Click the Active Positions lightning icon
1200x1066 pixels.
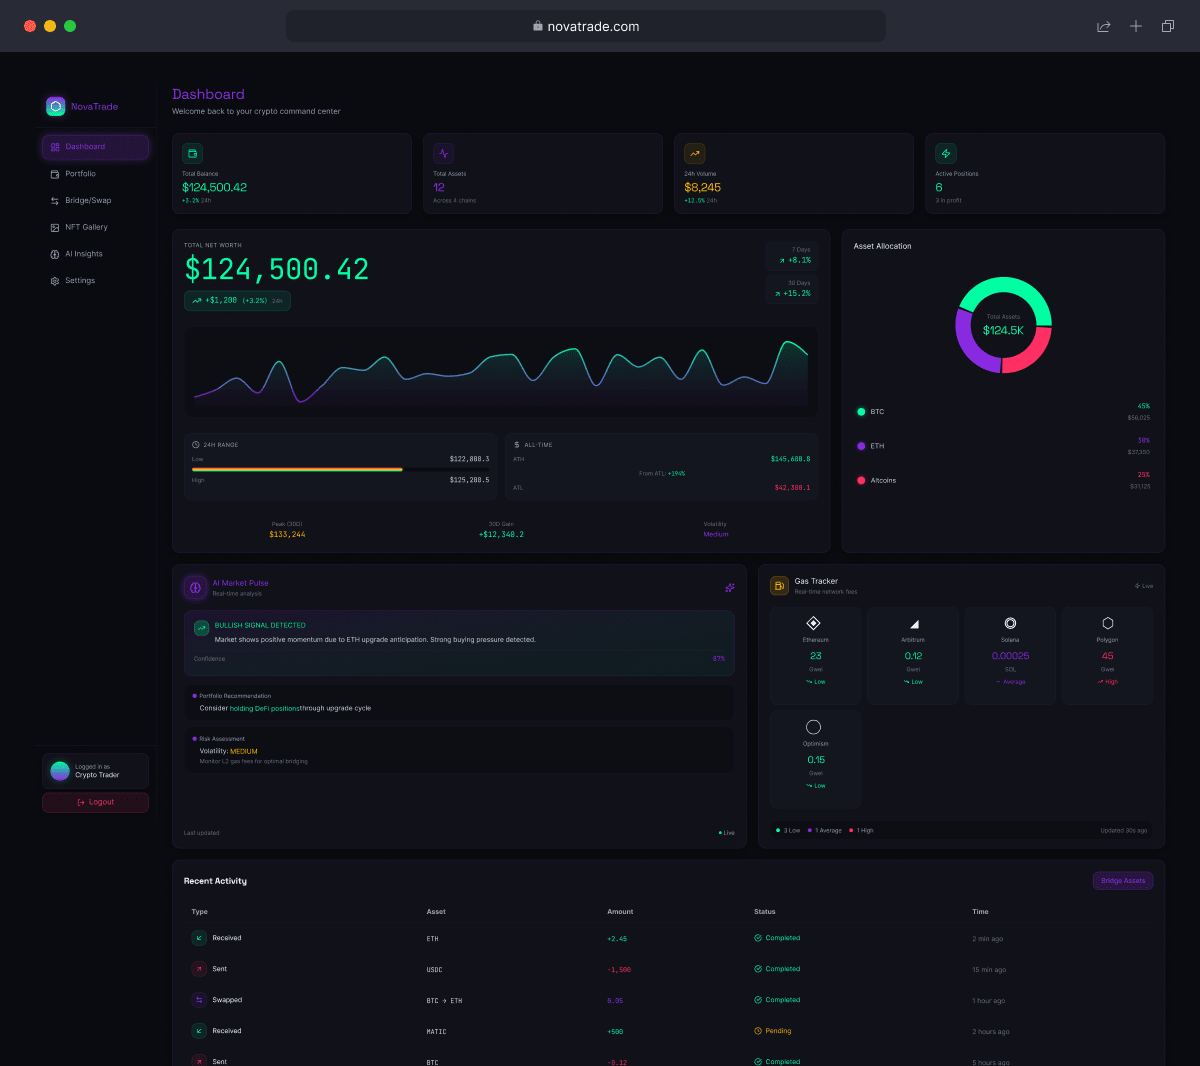pos(946,153)
